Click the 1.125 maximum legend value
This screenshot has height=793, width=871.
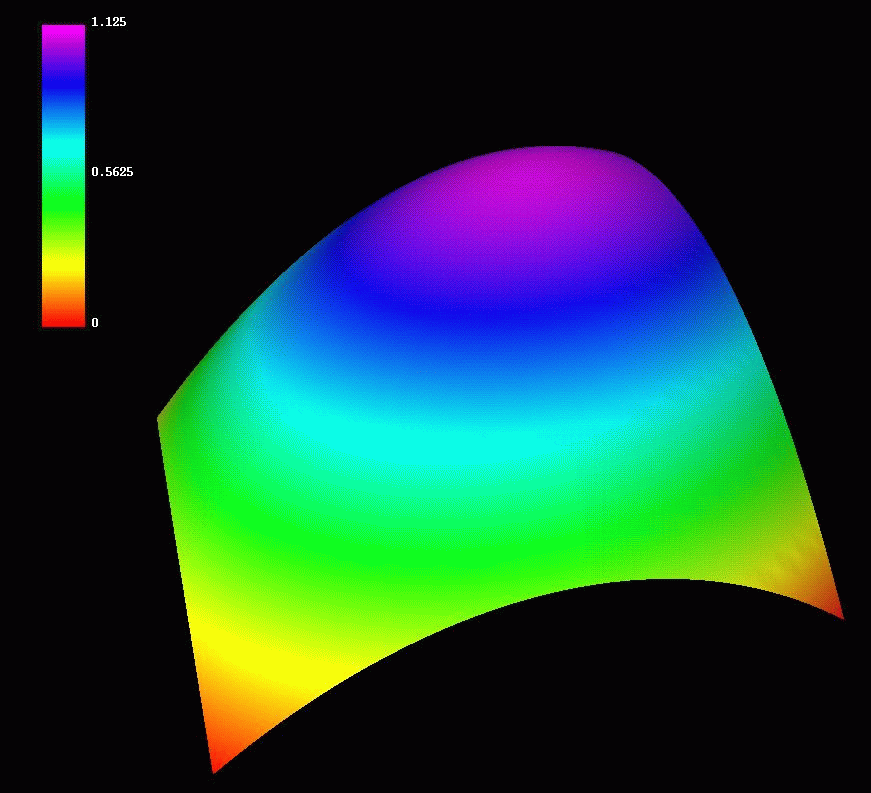click(x=109, y=22)
